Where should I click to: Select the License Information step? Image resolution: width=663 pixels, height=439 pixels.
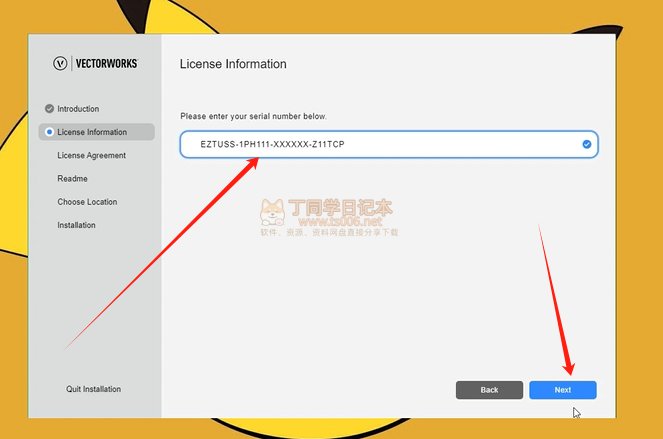coord(96,132)
